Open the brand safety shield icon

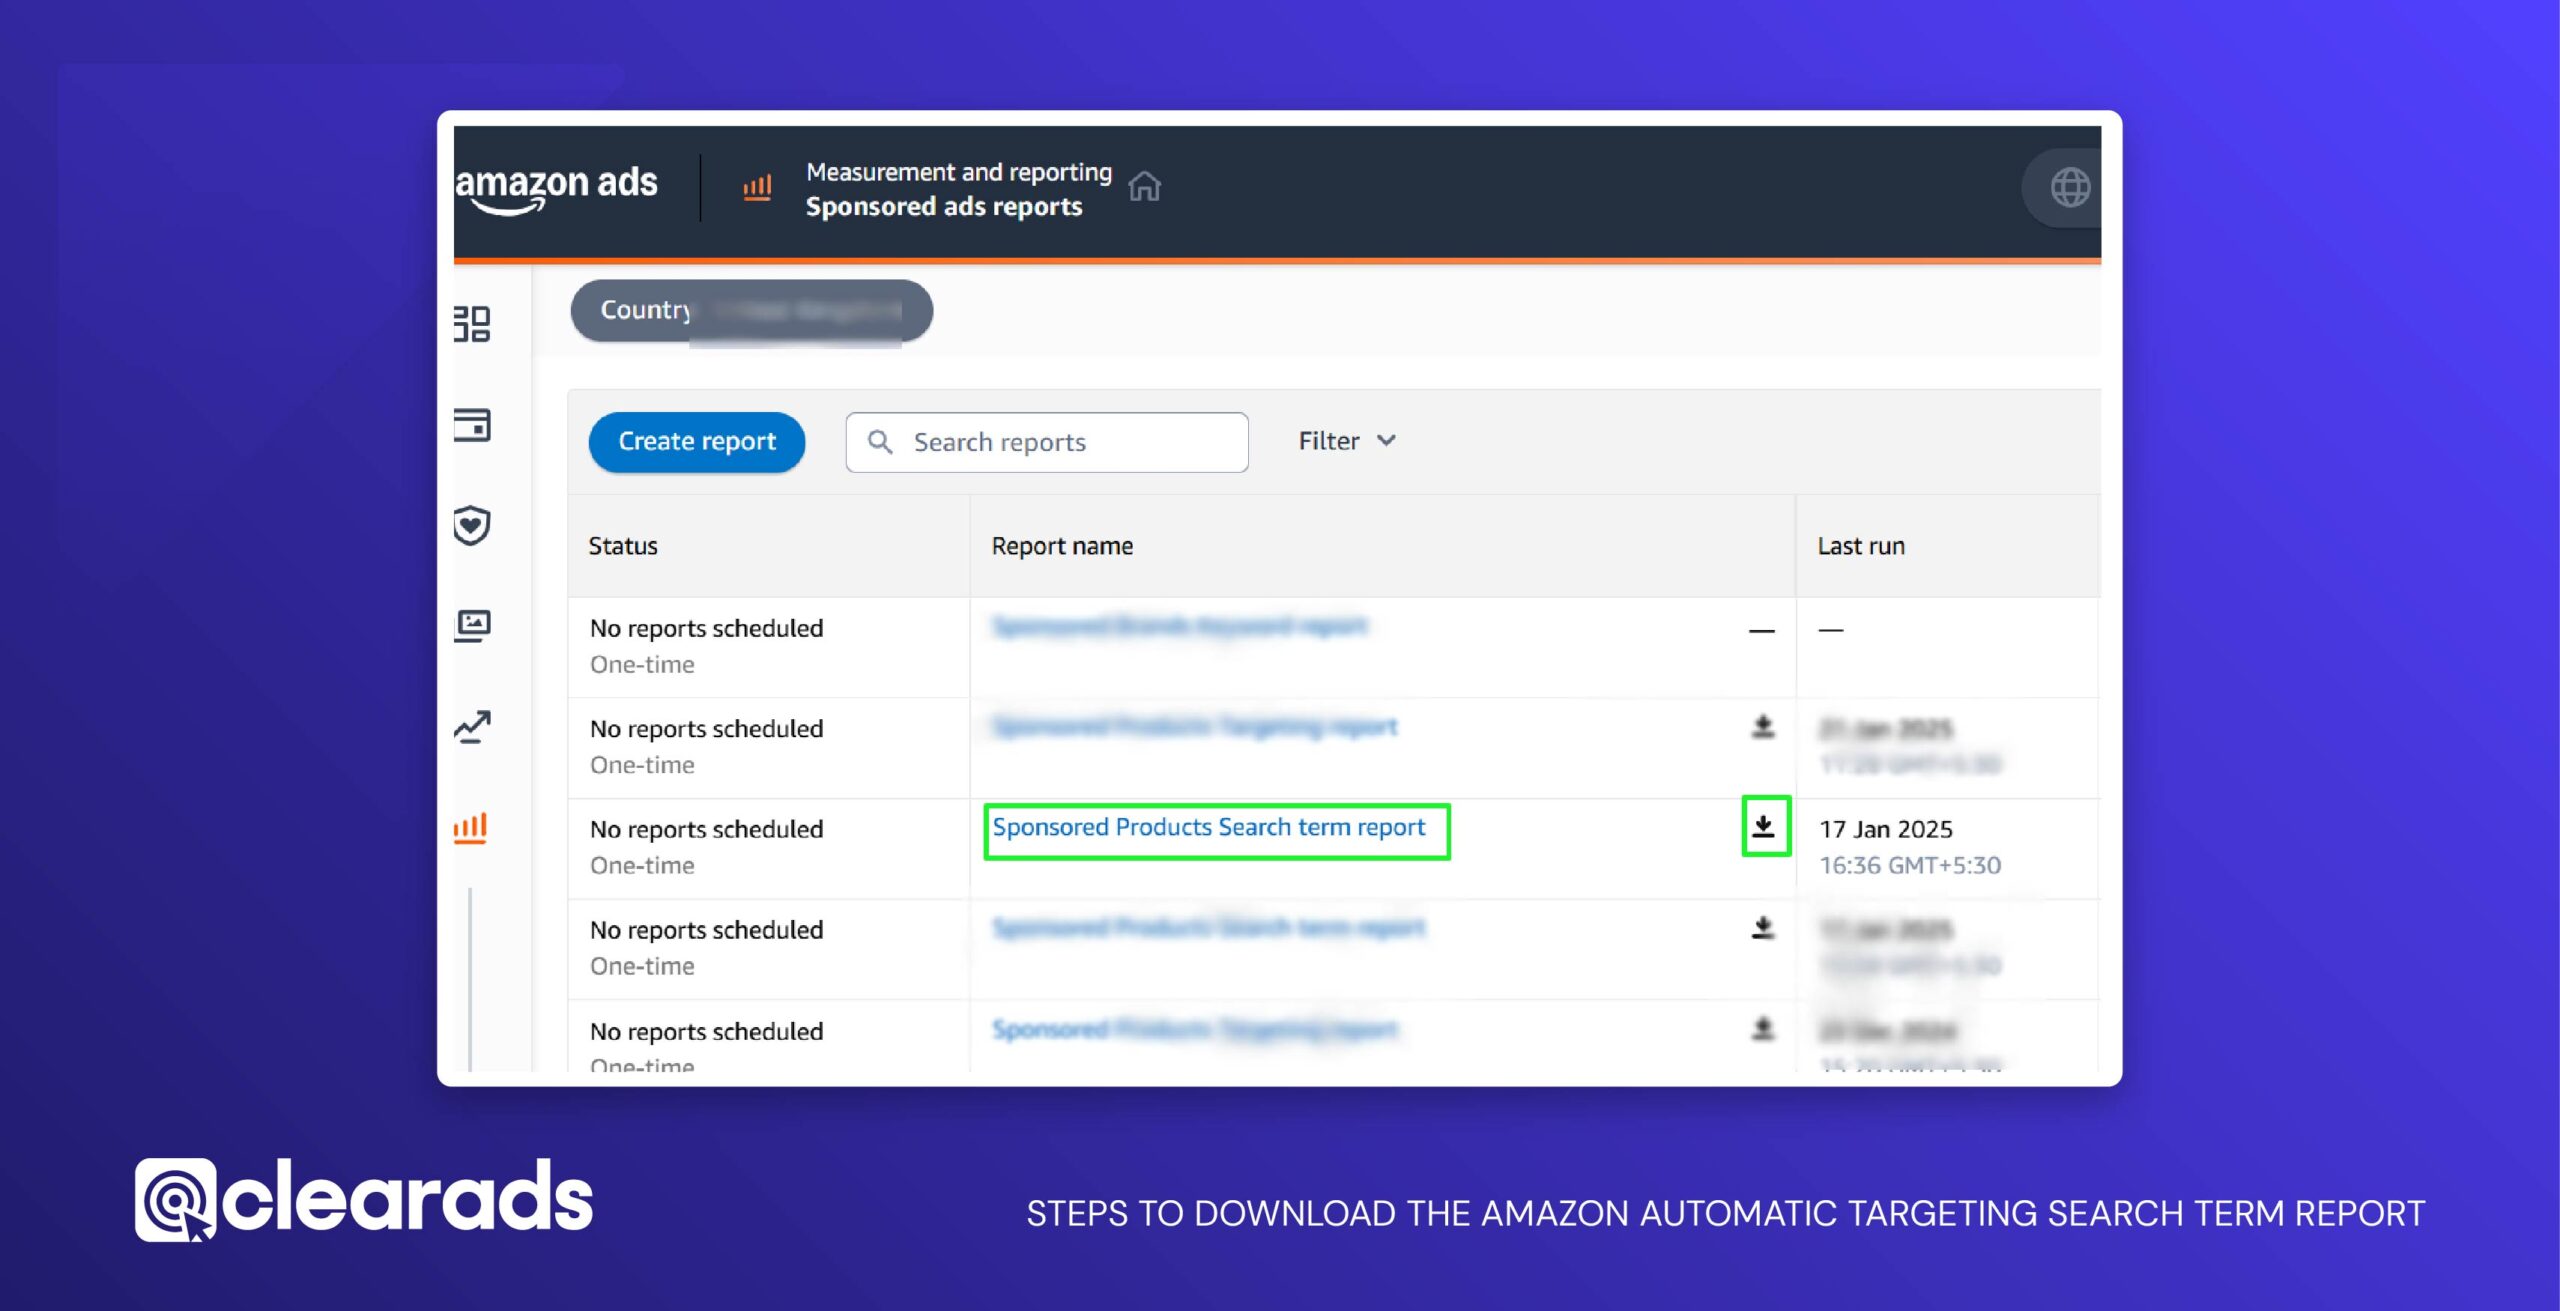[x=473, y=526]
